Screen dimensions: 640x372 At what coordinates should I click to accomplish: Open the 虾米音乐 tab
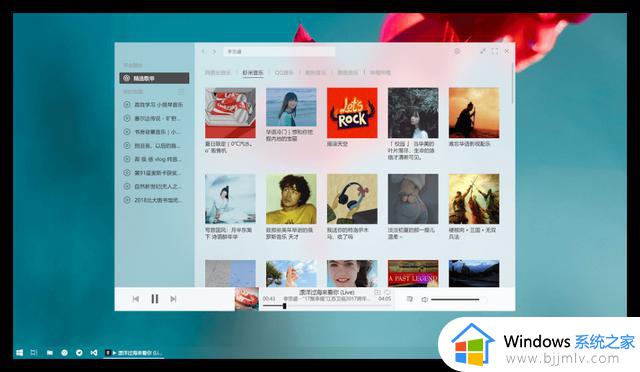(253, 73)
